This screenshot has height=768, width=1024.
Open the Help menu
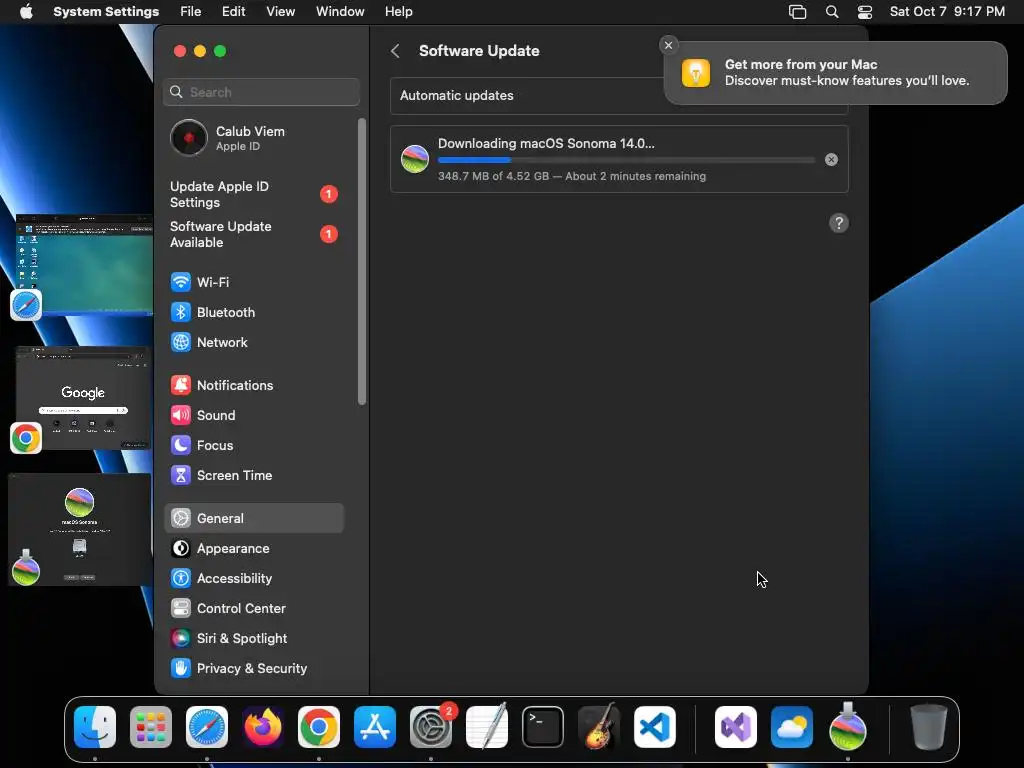click(398, 12)
